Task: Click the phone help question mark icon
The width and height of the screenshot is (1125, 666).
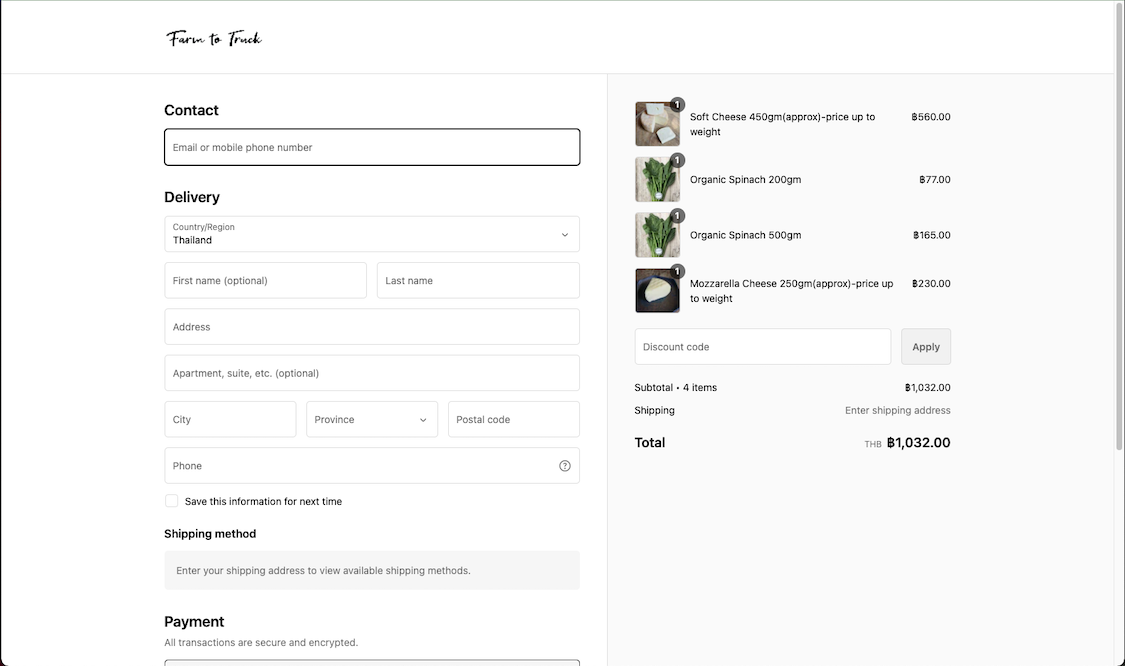Action: 565,466
